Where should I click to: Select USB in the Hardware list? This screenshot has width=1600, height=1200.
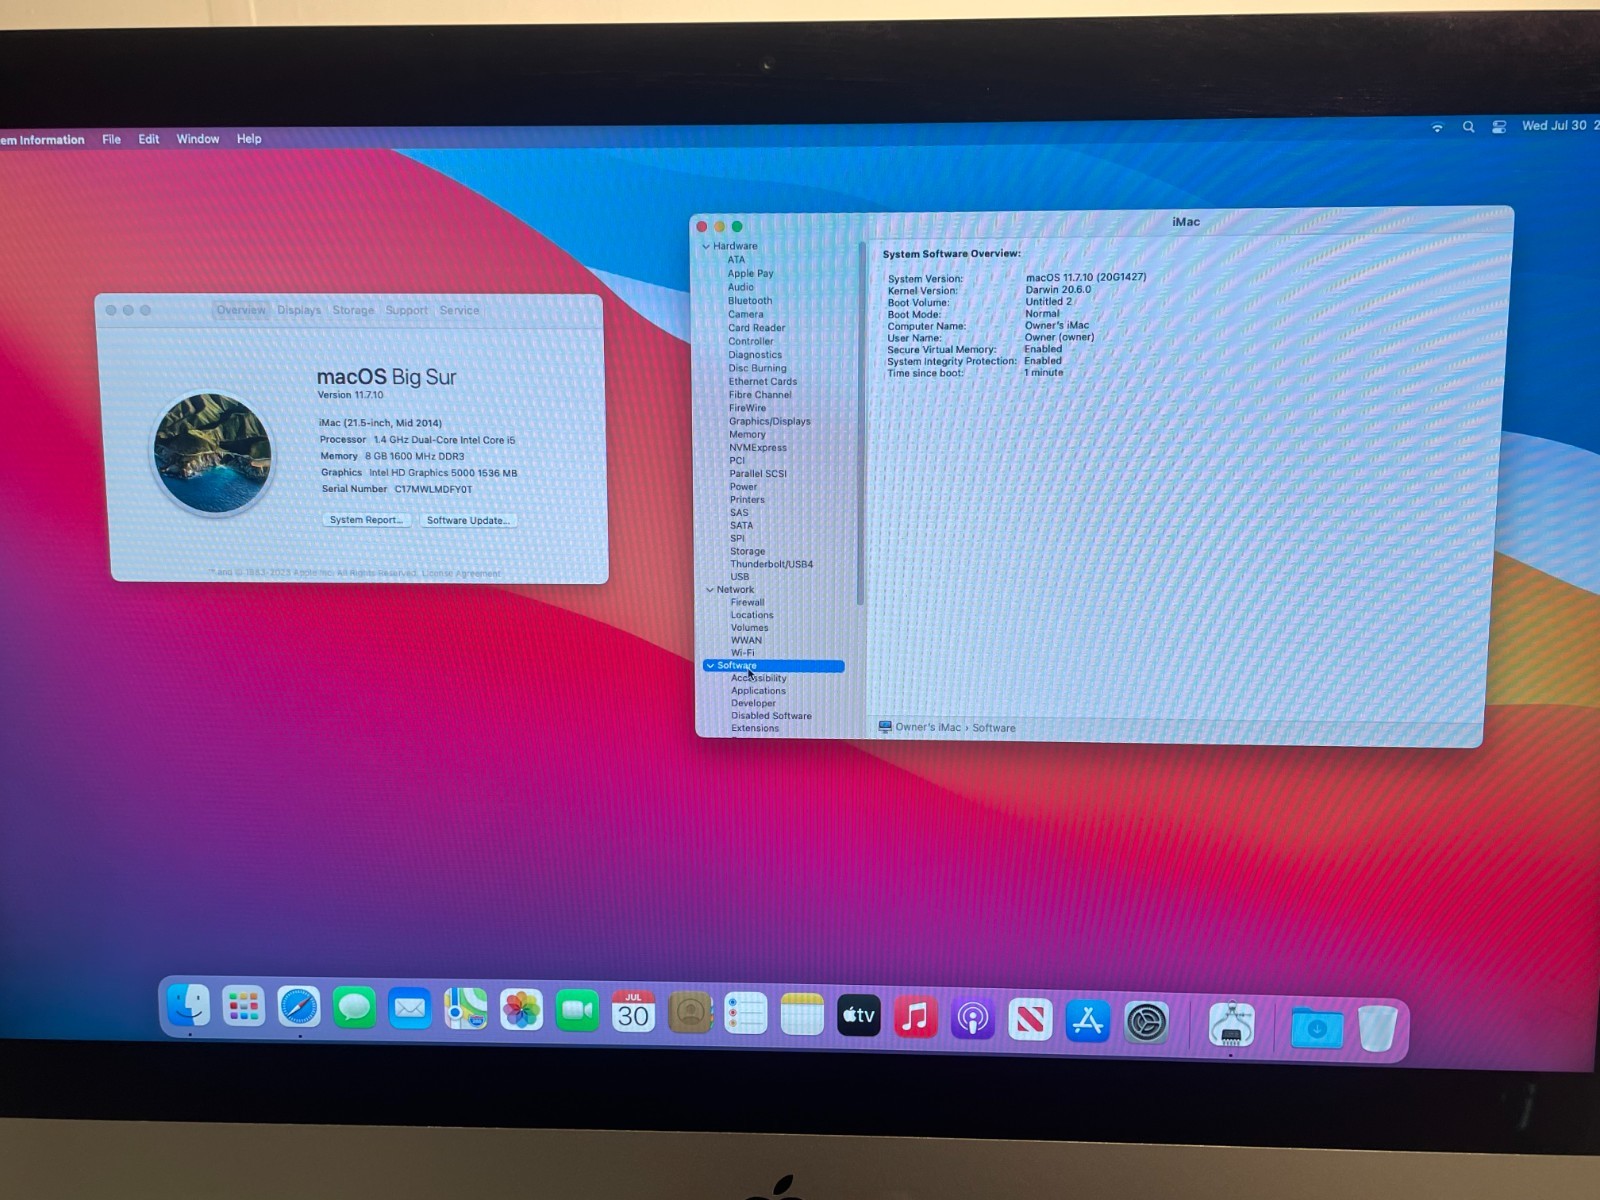[740, 577]
